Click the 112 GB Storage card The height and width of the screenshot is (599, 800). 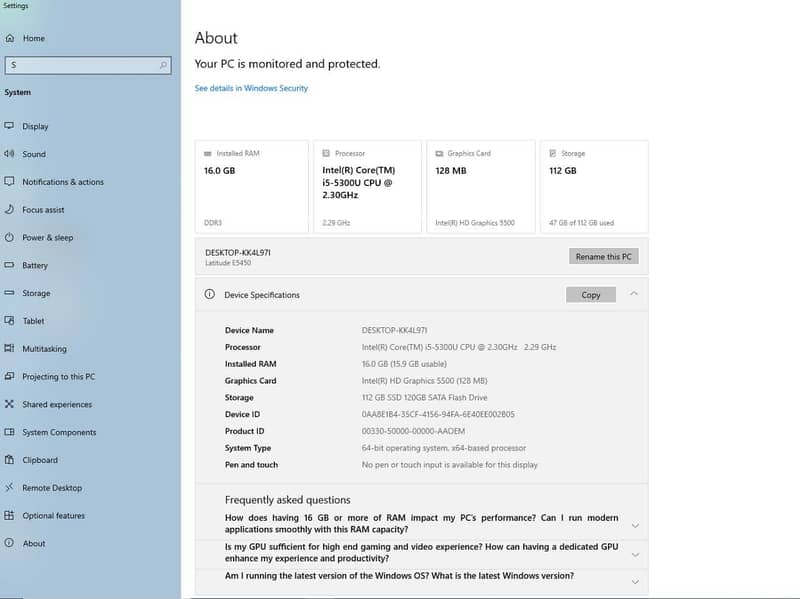click(594, 187)
